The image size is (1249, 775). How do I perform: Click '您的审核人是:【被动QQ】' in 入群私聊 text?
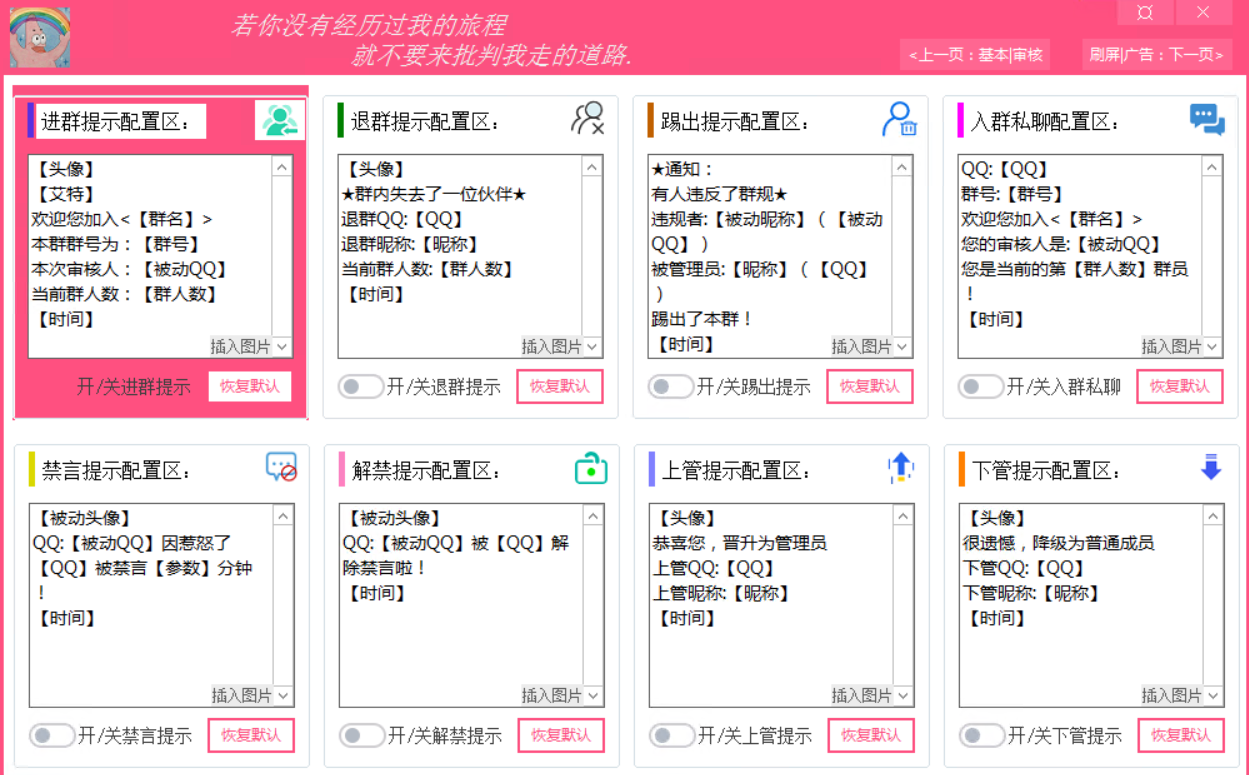[1063, 244]
